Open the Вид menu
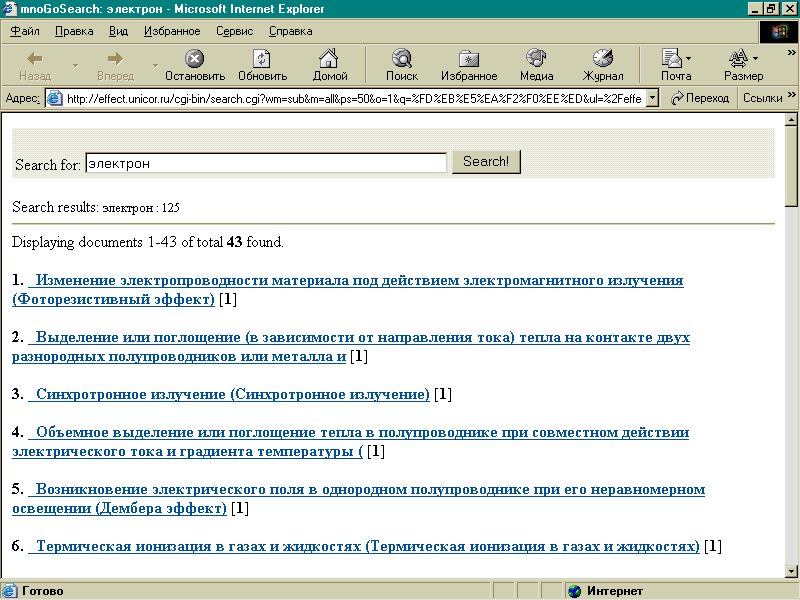The height and width of the screenshot is (600, 800). point(118,31)
